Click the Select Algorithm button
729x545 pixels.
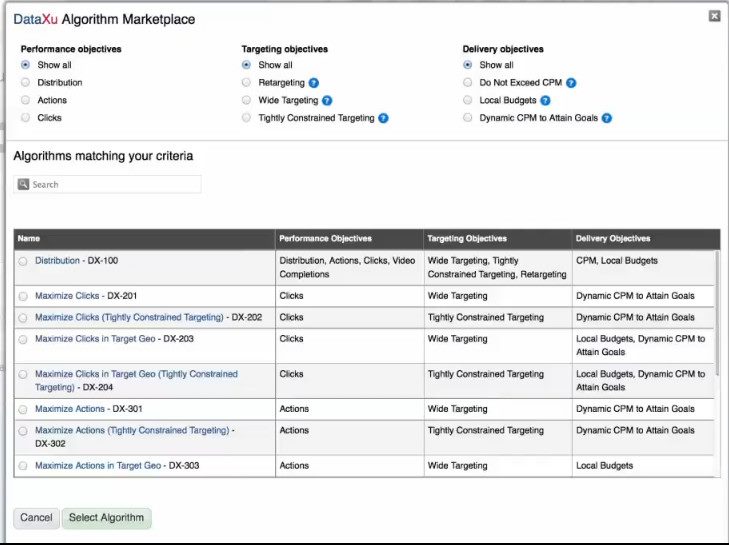pyautogui.click(x=106, y=518)
